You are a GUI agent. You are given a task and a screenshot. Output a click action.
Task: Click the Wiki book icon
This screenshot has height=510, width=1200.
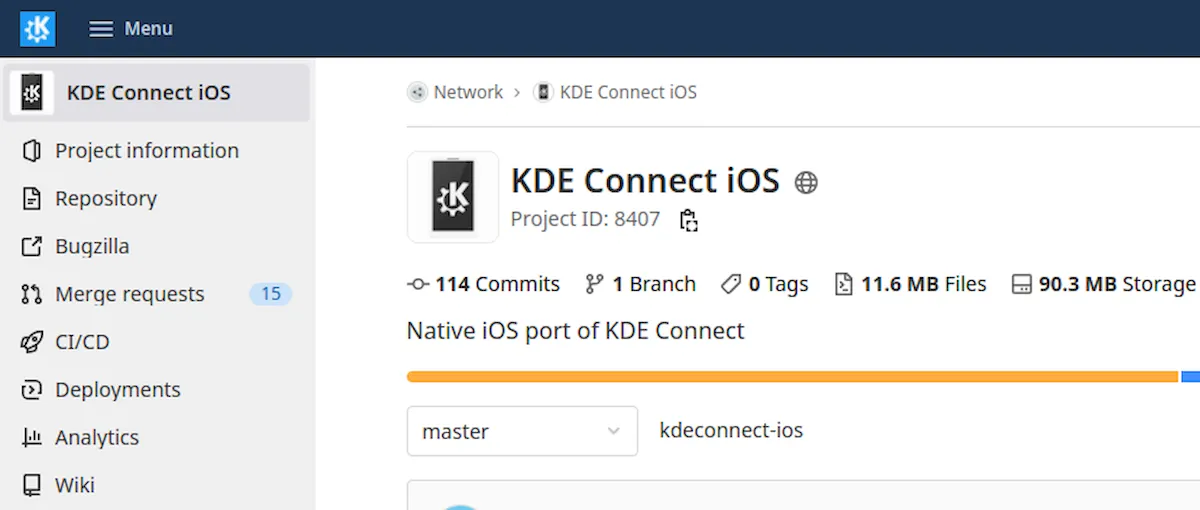(32, 486)
